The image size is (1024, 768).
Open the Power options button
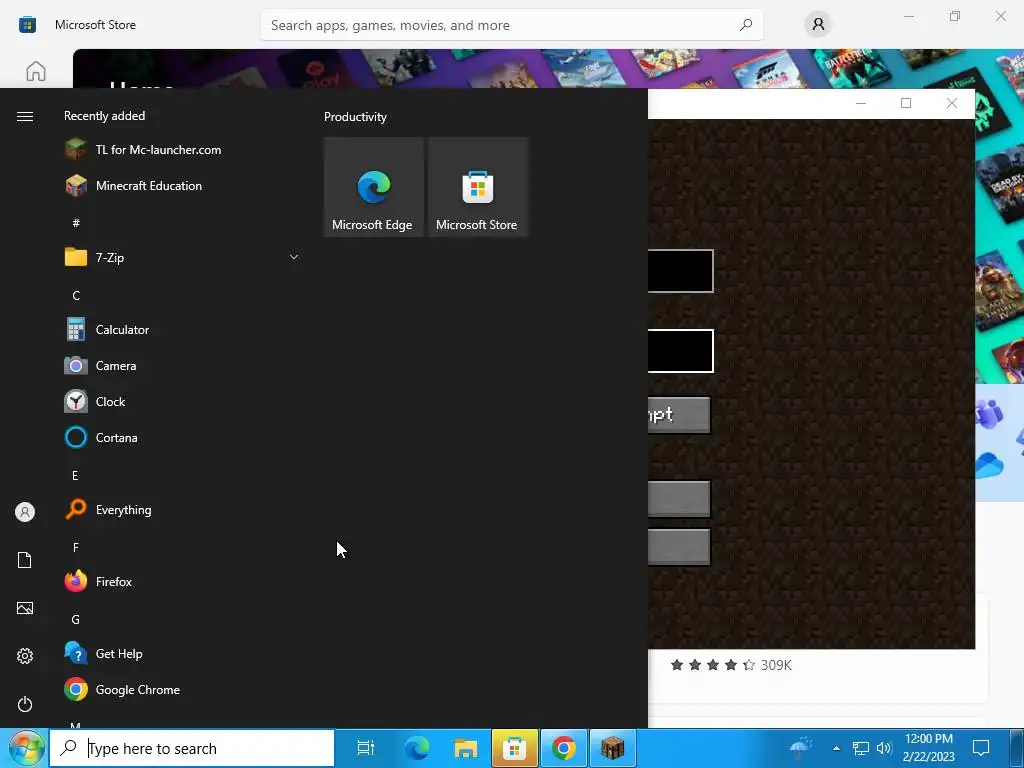click(x=25, y=704)
